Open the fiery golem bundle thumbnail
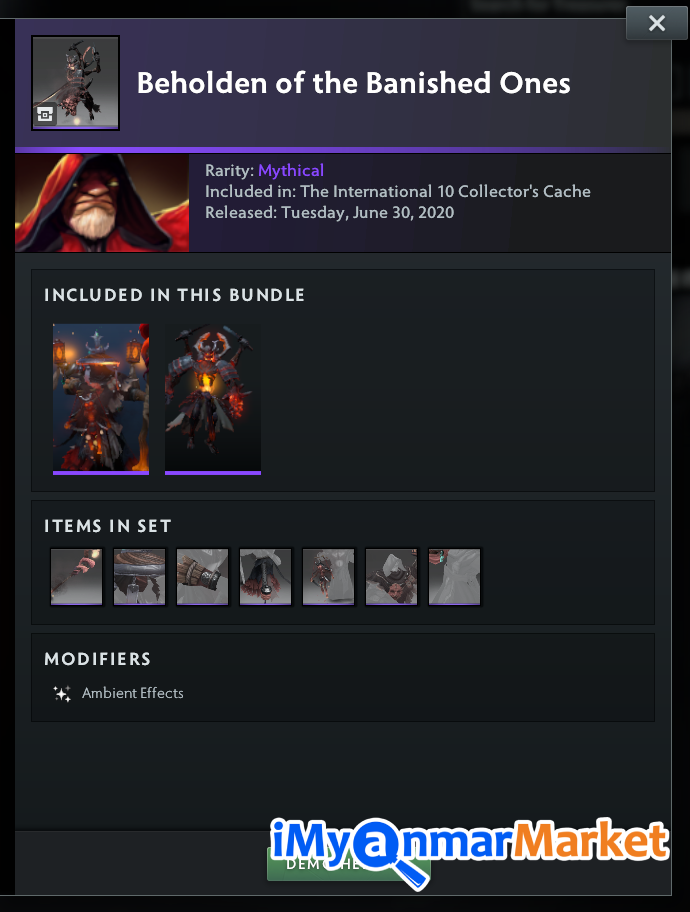The height and width of the screenshot is (912, 690). tap(213, 399)
